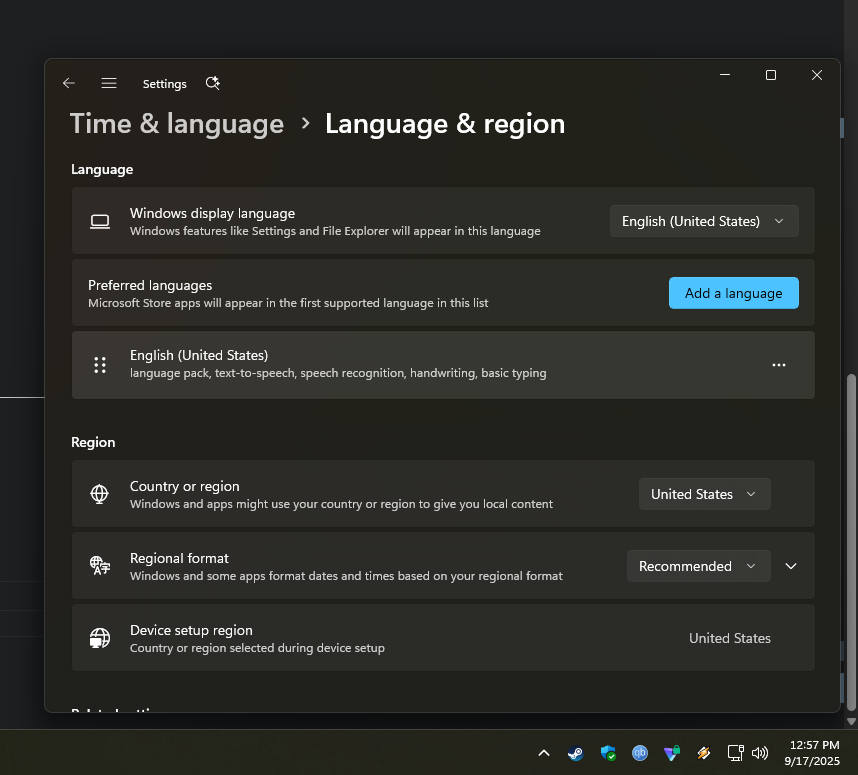Click the Add a language button
Screen dimensions: 858x775
[734, 293]
